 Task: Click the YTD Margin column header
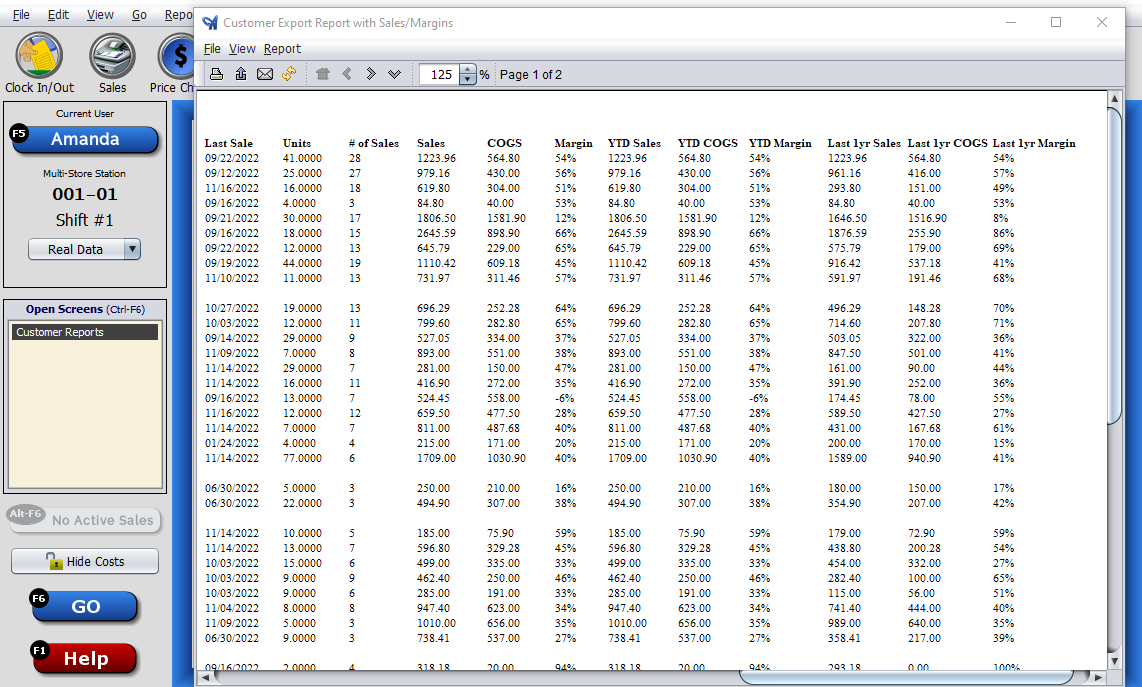780,144
